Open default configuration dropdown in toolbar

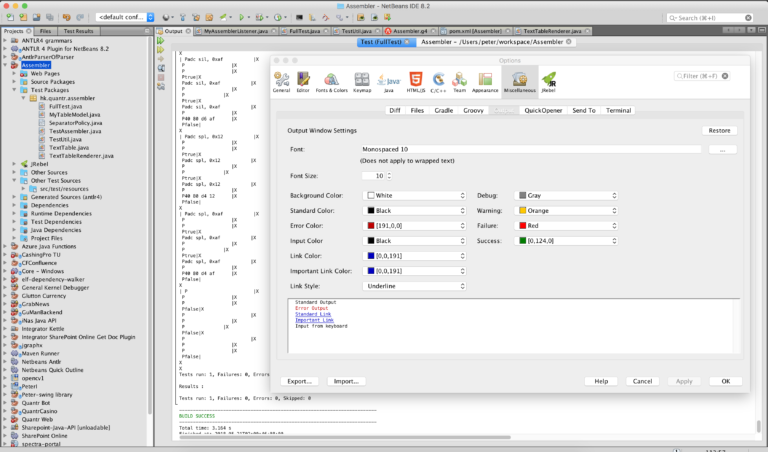click(x=125, y=17)
